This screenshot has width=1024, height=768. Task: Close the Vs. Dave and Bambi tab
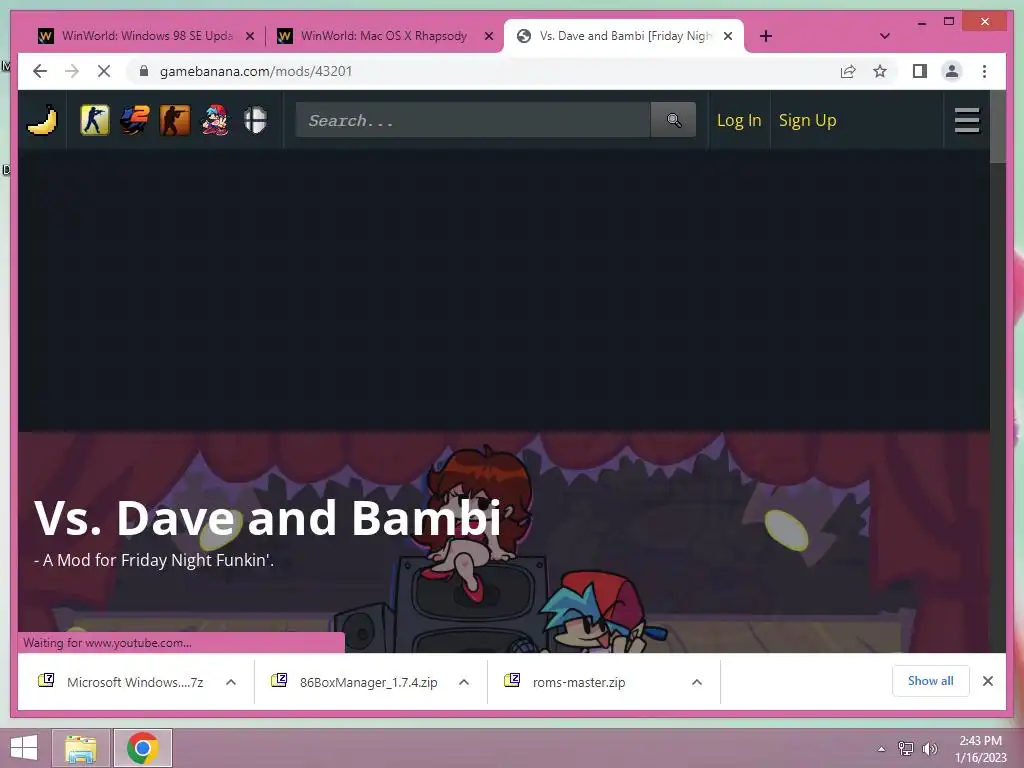tap(728, 36)
